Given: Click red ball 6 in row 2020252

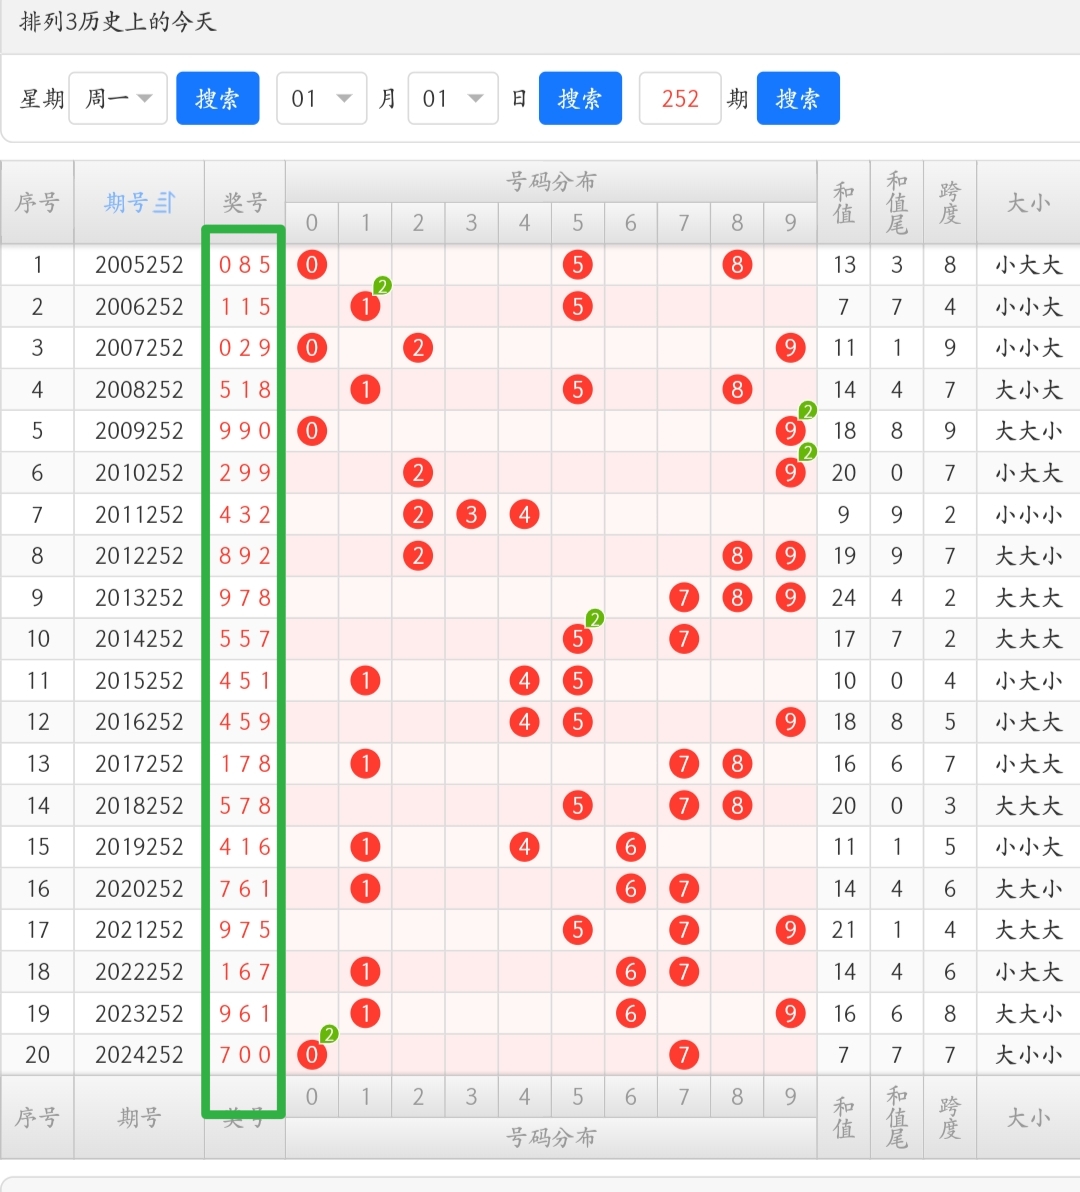Looking at the screenshot, I should pyautogui.click(x=631, y=888).
